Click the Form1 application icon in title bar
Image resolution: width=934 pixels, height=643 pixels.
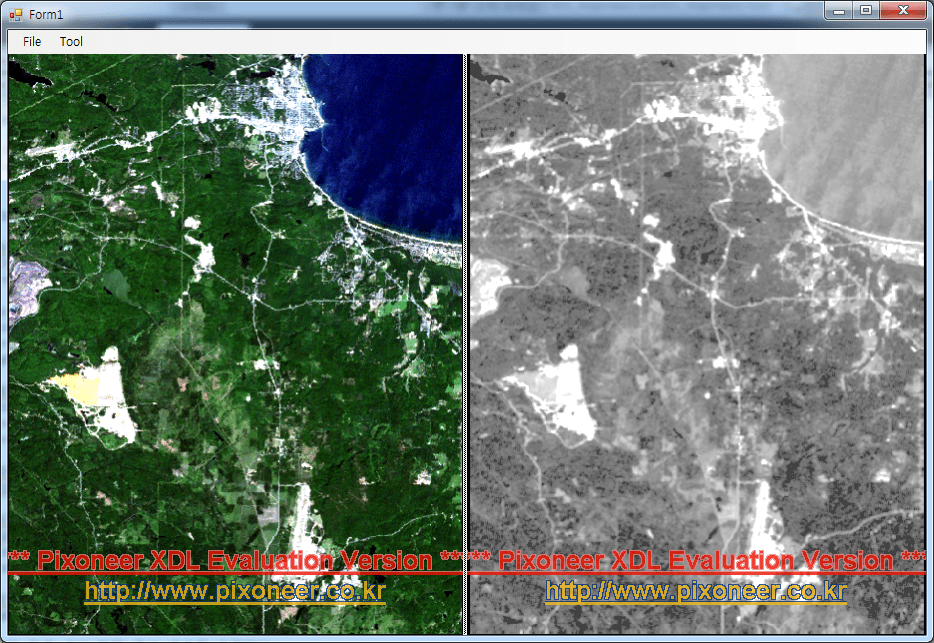coord(15,14)
